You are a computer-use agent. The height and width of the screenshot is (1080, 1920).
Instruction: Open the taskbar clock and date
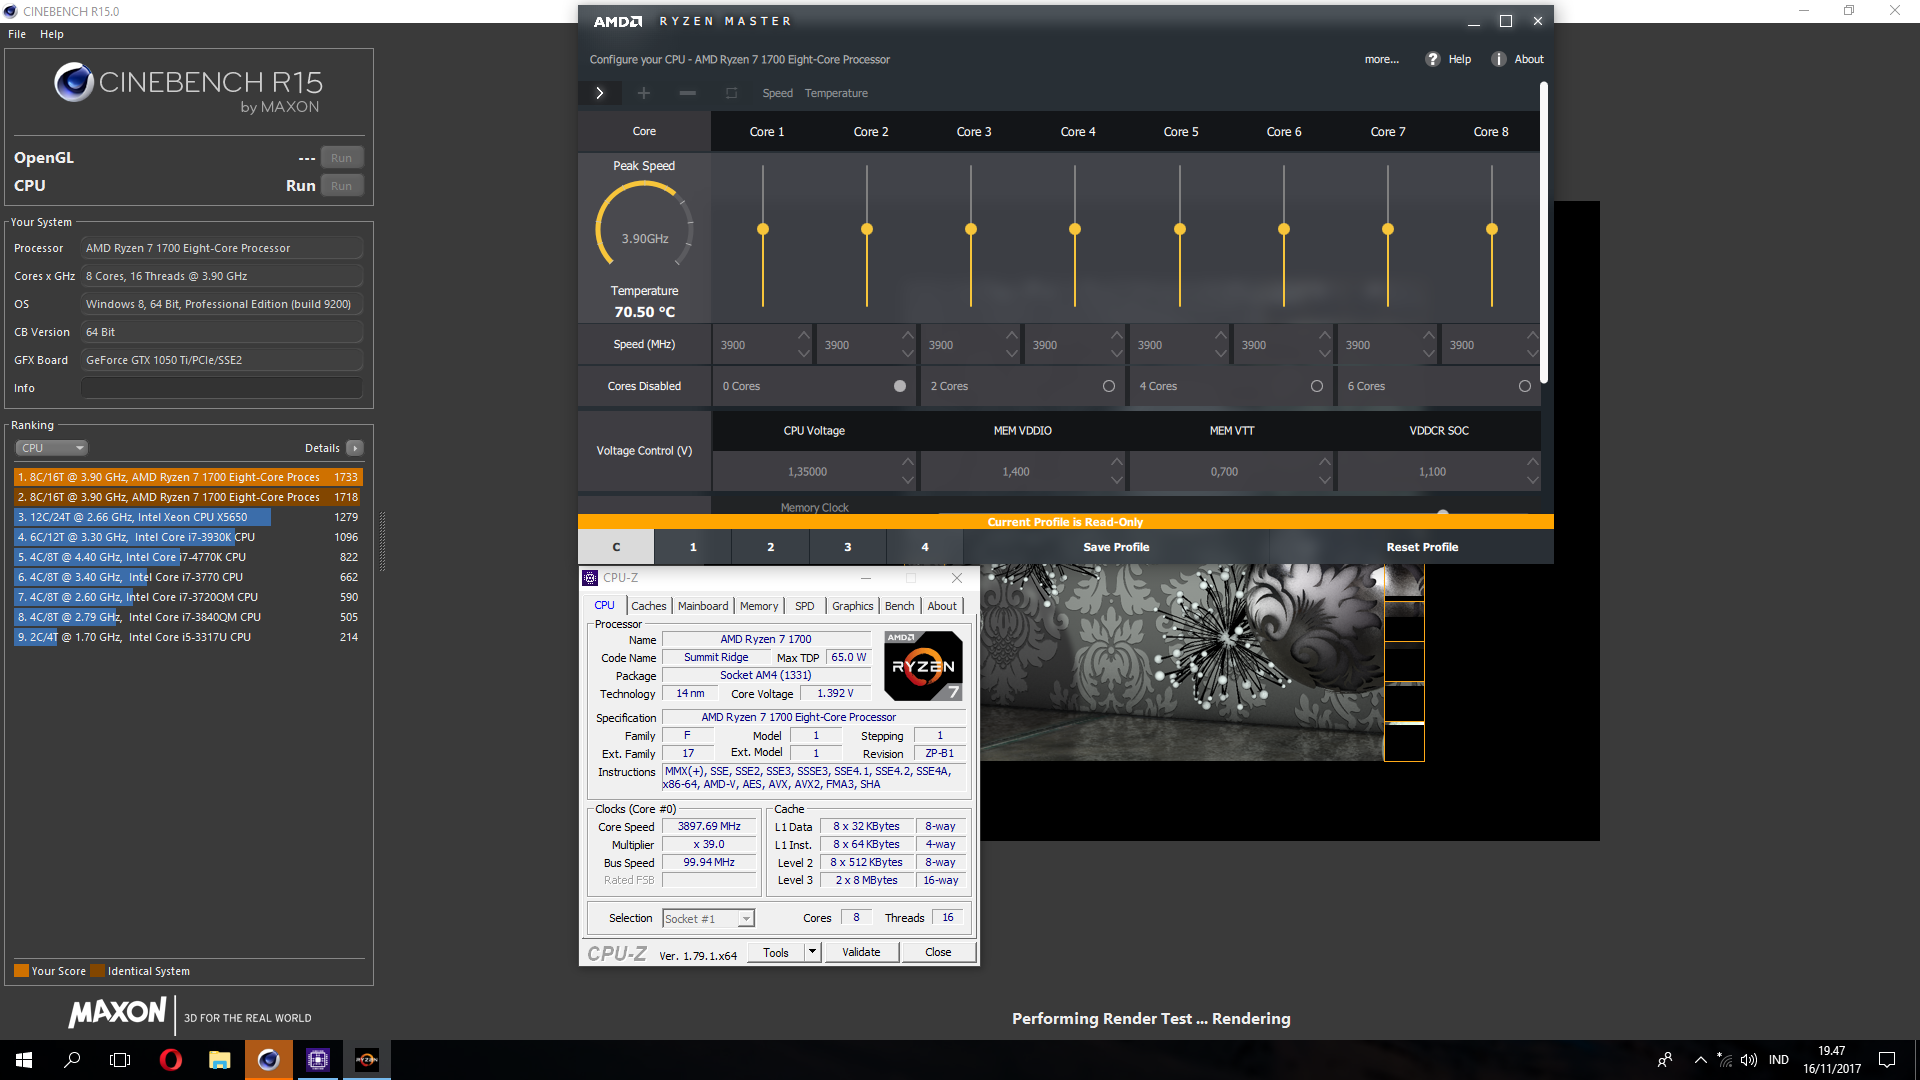tap(1832, 1060)
